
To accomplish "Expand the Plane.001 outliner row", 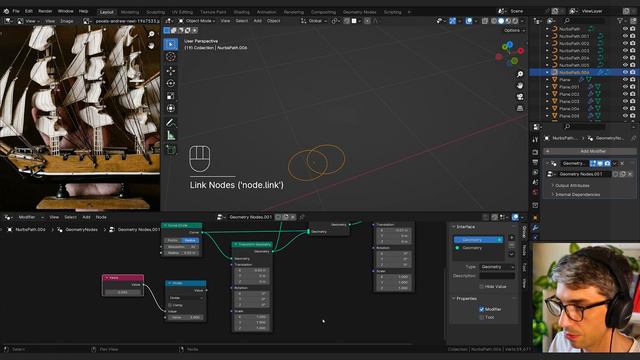I will click(547, 87).
